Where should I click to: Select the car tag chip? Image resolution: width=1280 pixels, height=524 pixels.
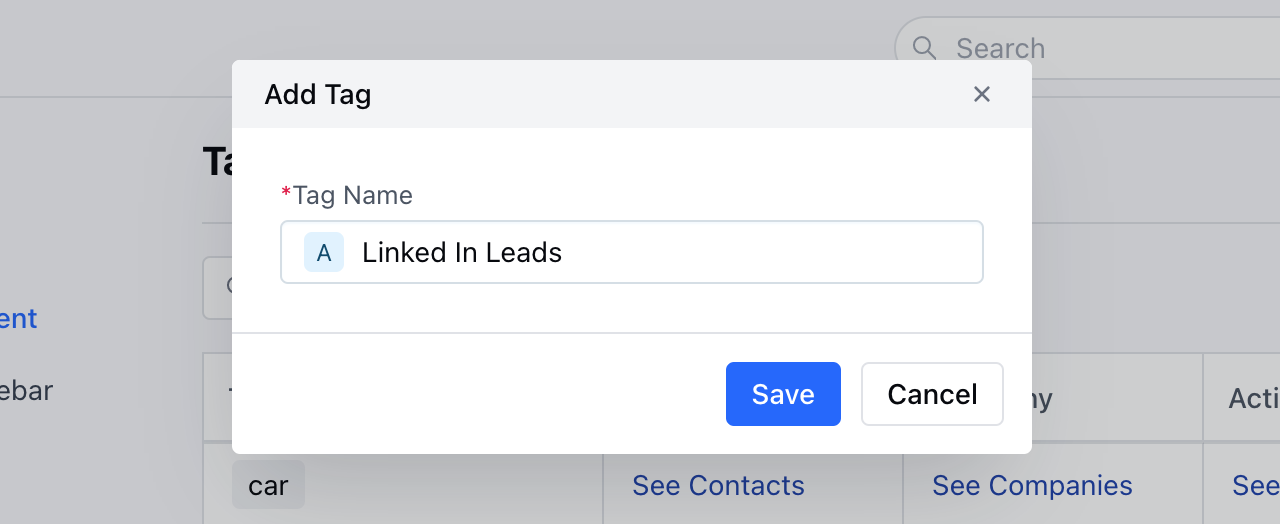pos(268,486)
